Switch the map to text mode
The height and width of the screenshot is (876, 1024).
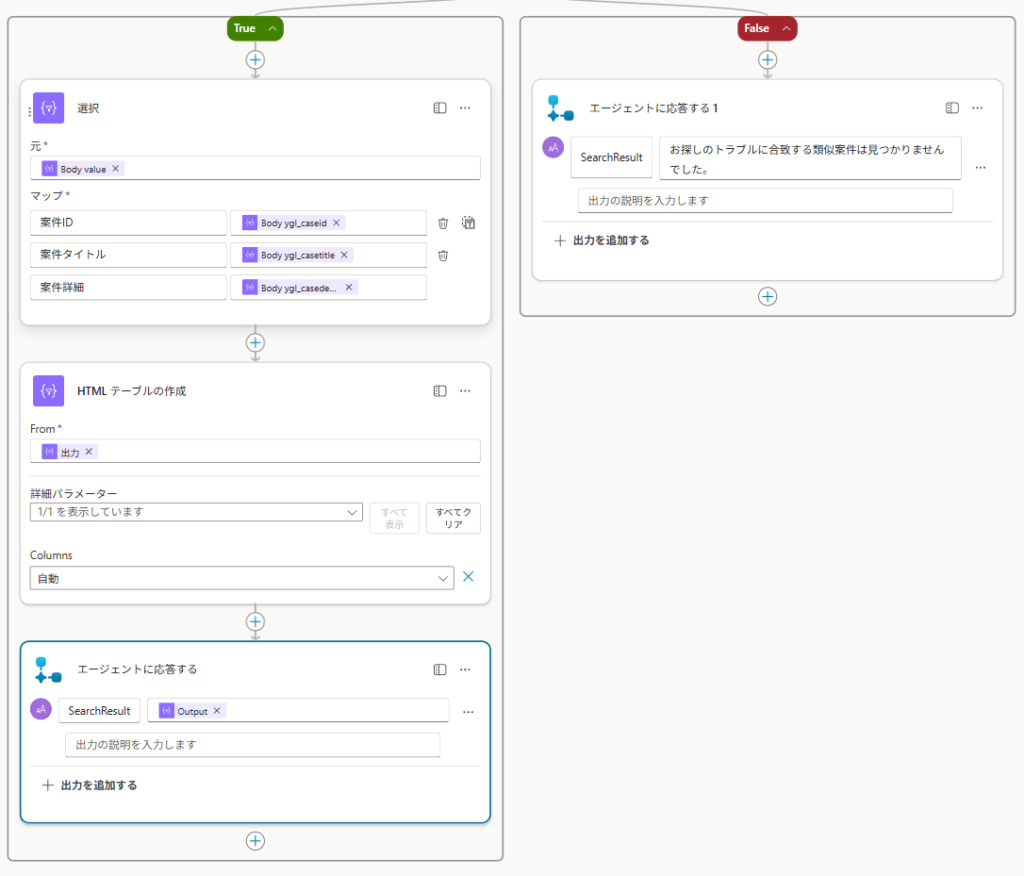pos(467,223)
